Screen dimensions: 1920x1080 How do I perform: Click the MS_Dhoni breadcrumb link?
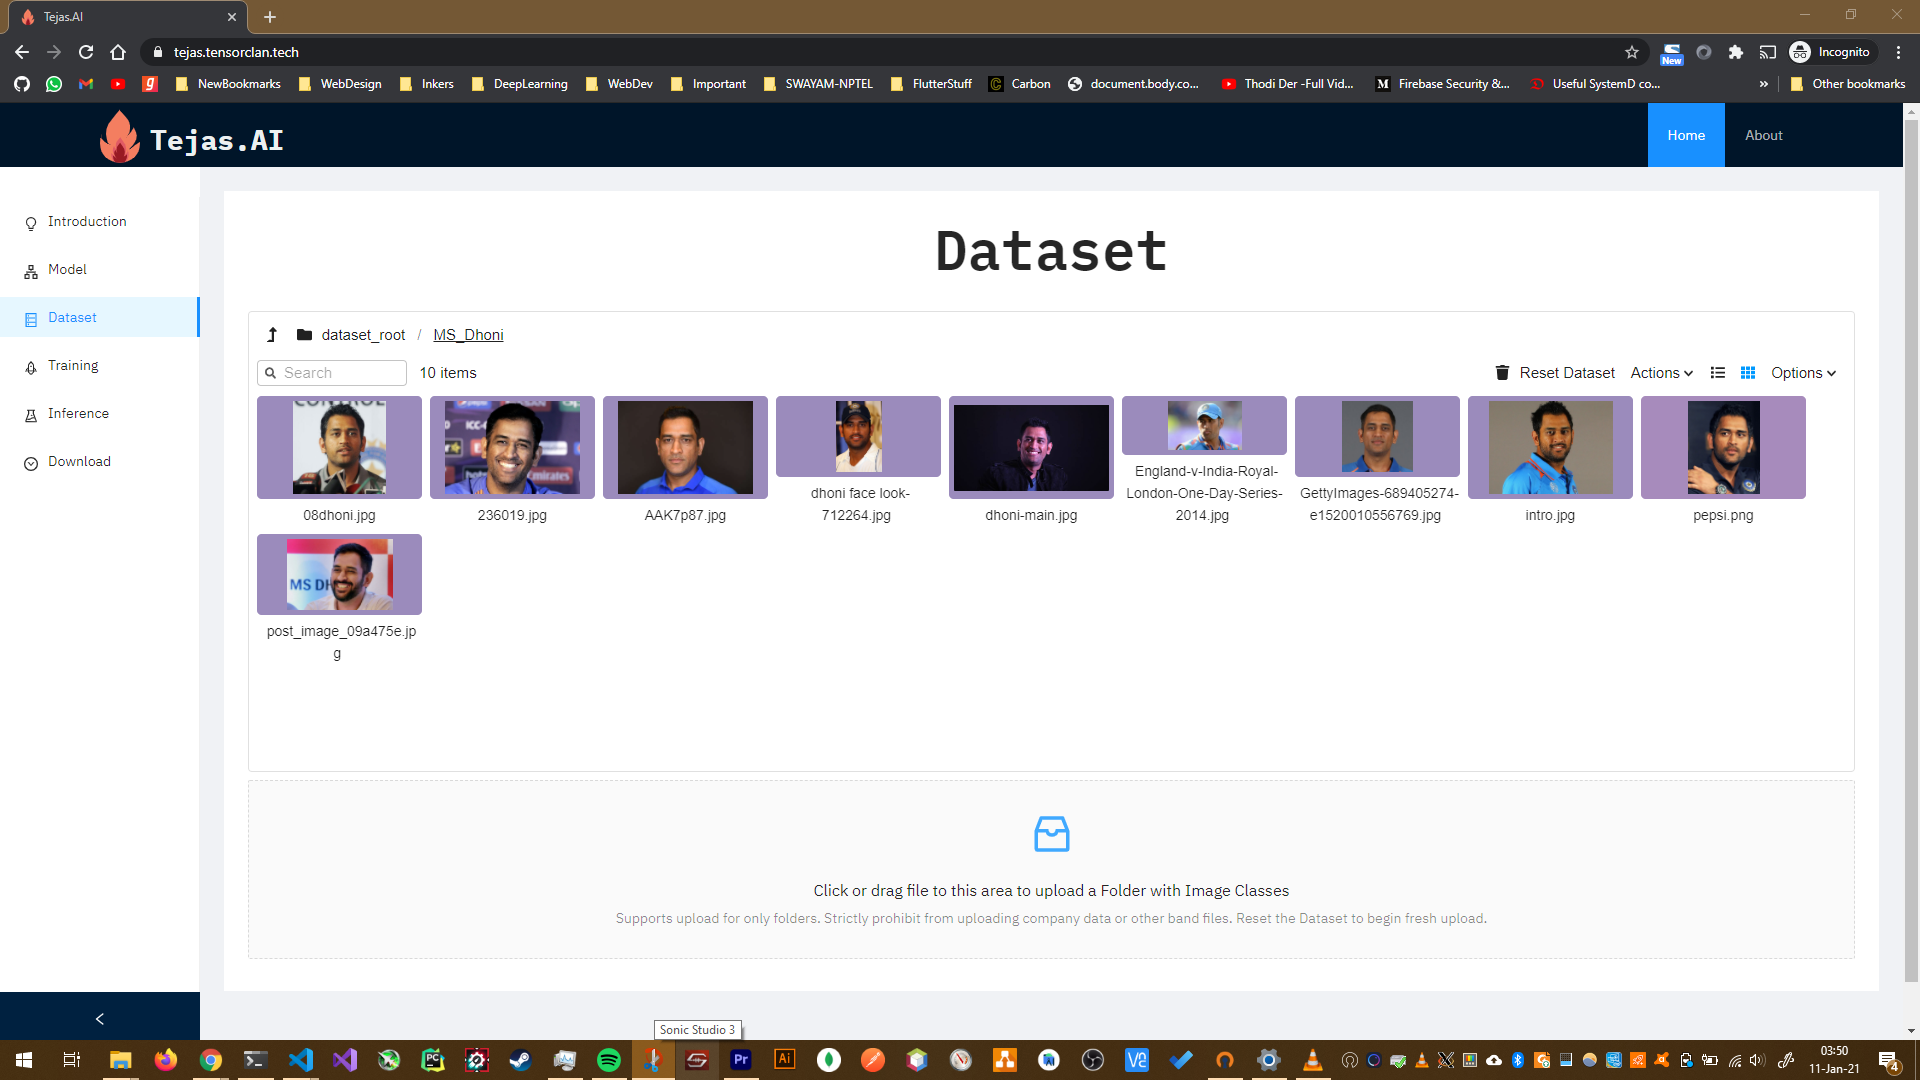(x=468, y=335)
